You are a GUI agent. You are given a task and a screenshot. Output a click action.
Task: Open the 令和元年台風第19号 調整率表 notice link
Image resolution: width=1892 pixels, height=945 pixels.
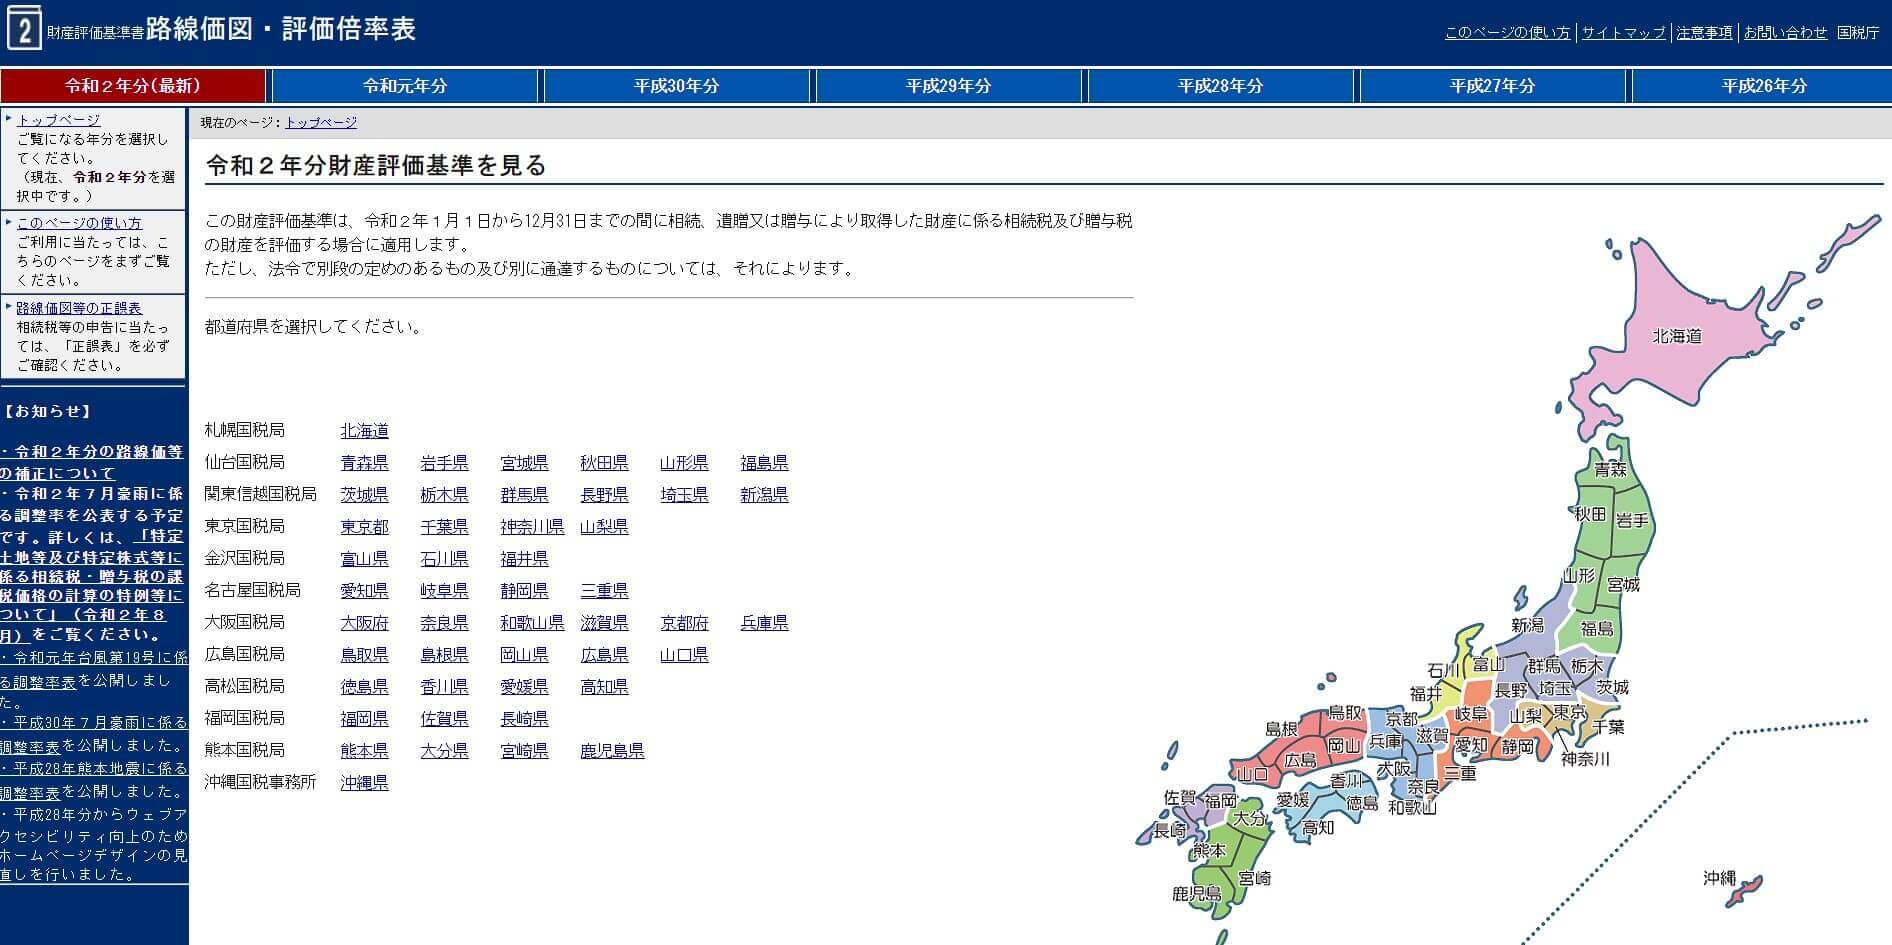point(94,669)
